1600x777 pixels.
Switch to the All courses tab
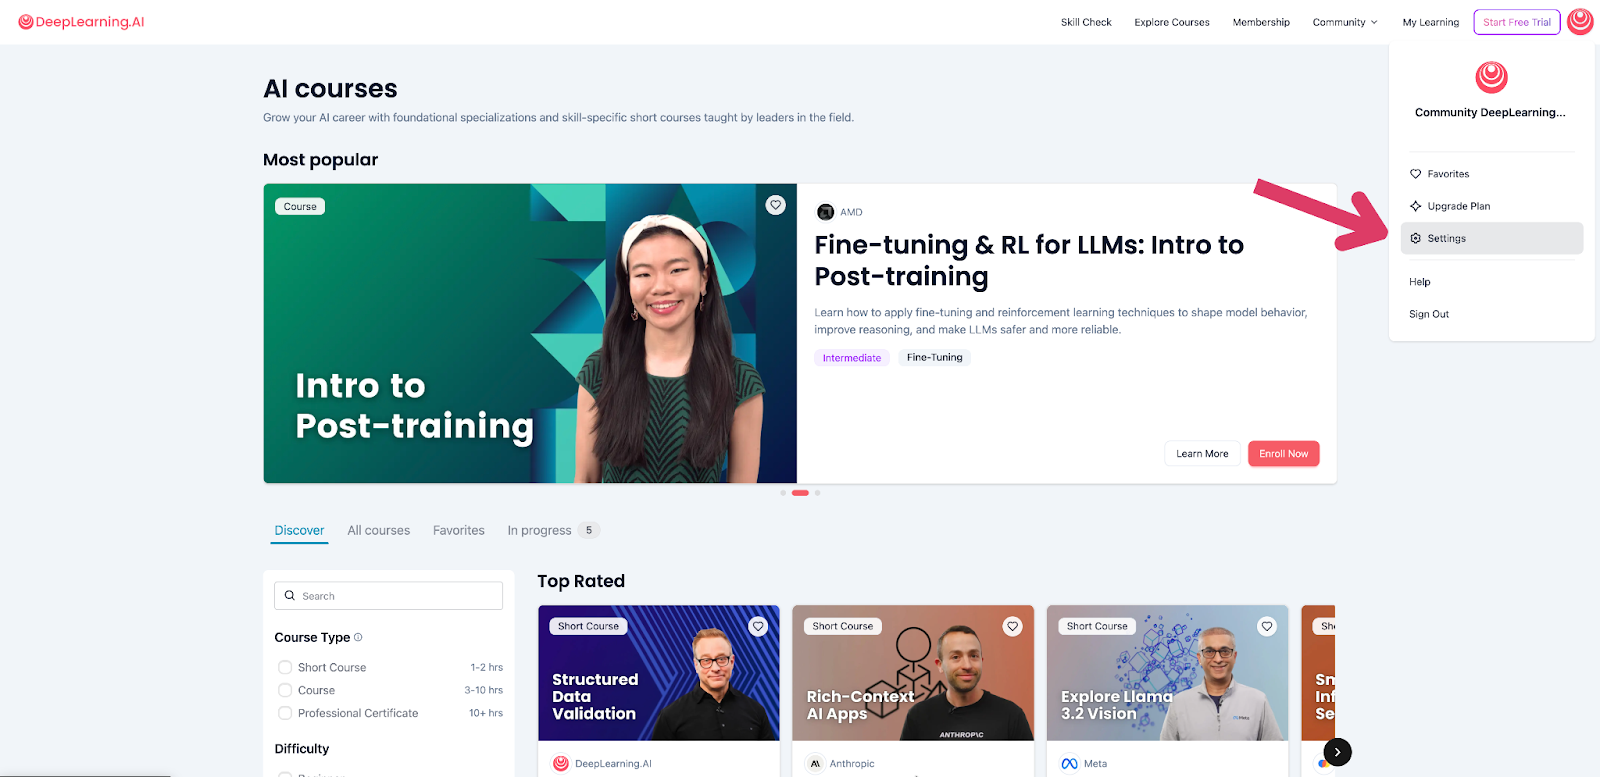378,530
